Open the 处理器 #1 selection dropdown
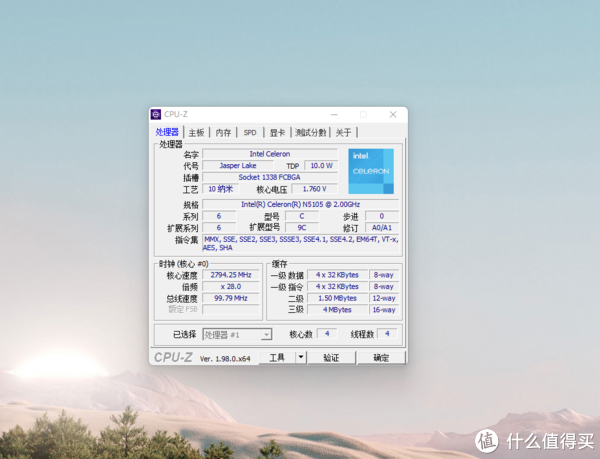Screen dimensions: 600x459 (x=237, y=335)
